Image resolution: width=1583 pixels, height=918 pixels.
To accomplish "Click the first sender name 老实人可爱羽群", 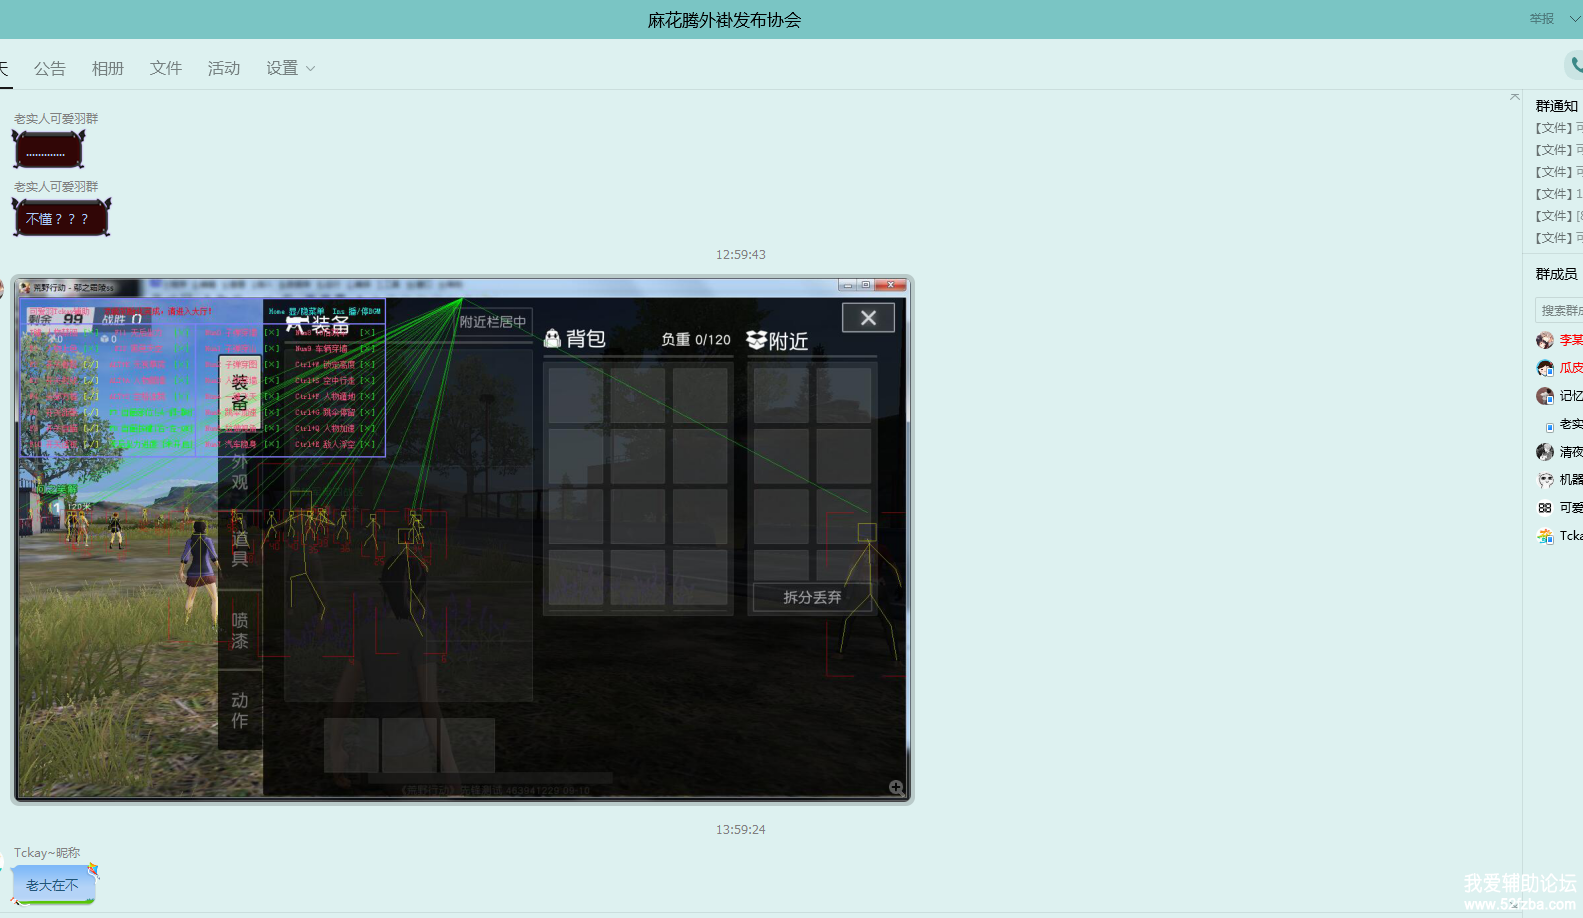I will tap(56, 119).
